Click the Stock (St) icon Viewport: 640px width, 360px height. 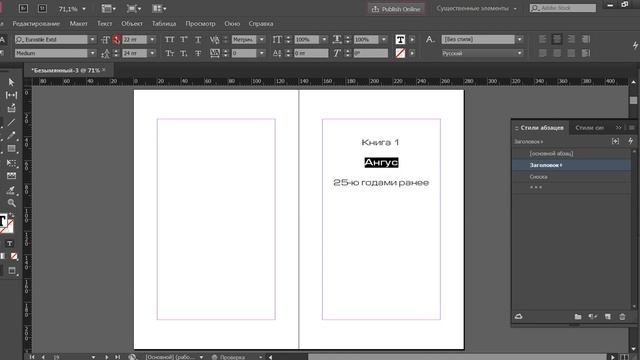(x=42, y=8)
